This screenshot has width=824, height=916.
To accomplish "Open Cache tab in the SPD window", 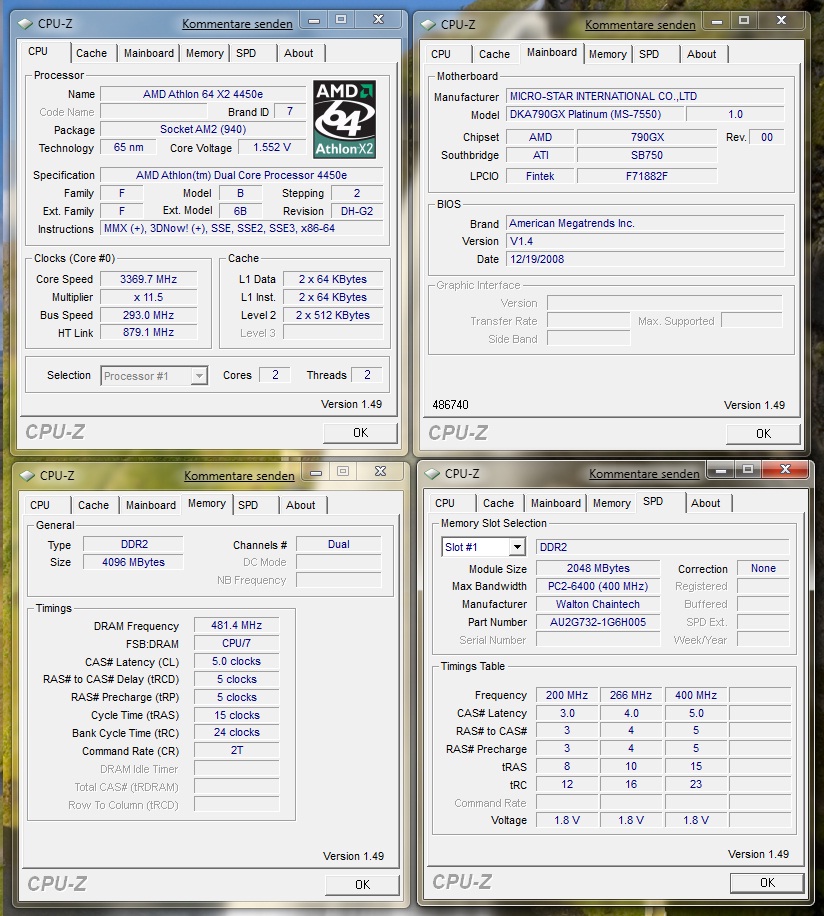I will 498,504.
